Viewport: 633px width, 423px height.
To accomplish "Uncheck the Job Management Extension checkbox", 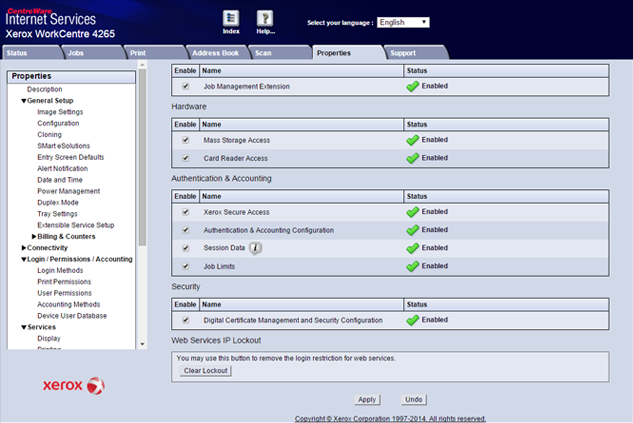I will 185,87.
